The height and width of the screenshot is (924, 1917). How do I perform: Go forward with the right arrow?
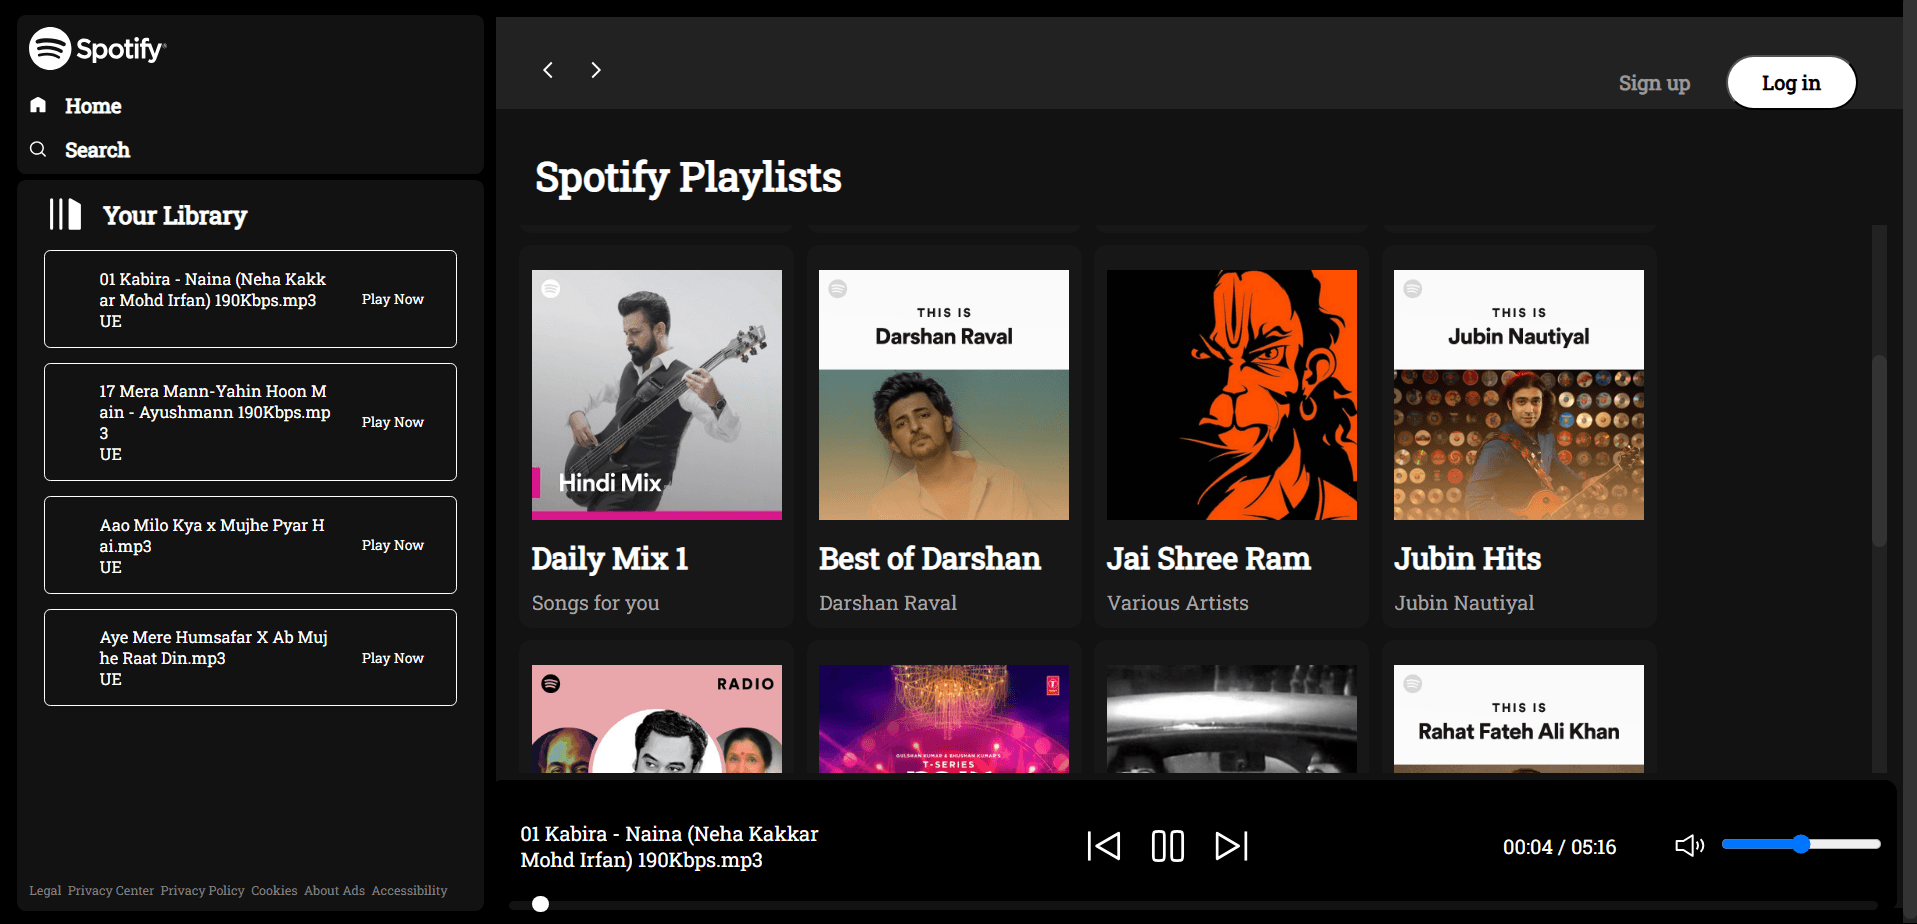[596, 70]
